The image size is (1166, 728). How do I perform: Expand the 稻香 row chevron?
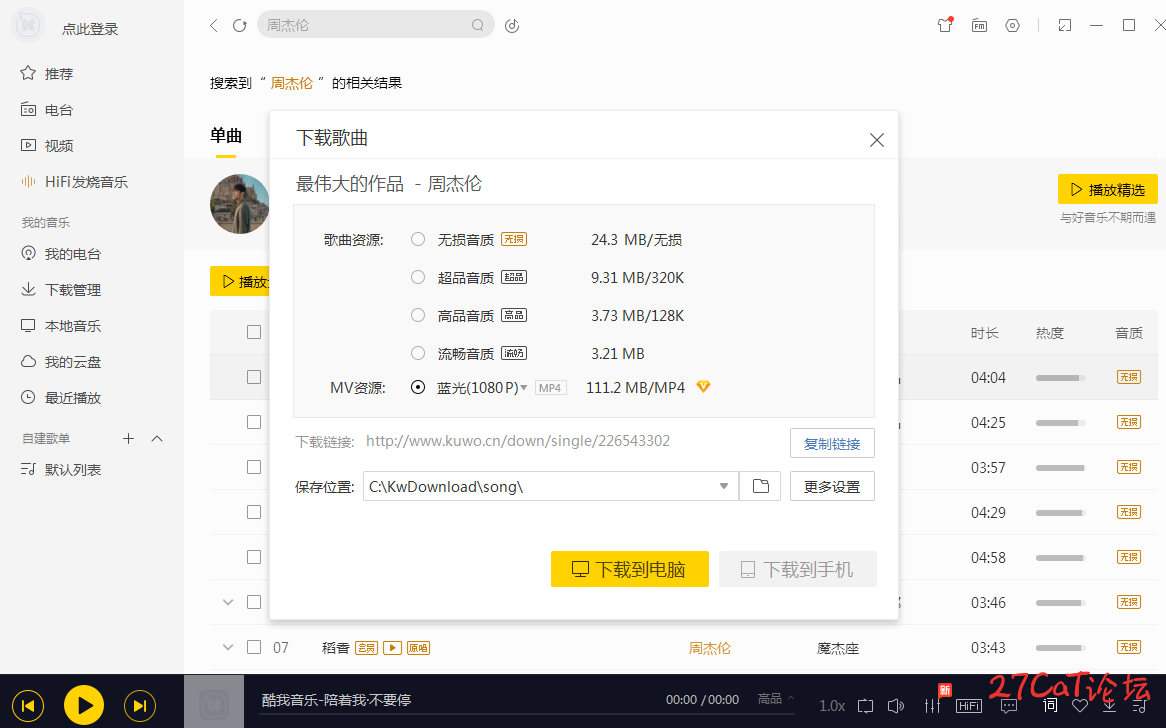point(228,647)
